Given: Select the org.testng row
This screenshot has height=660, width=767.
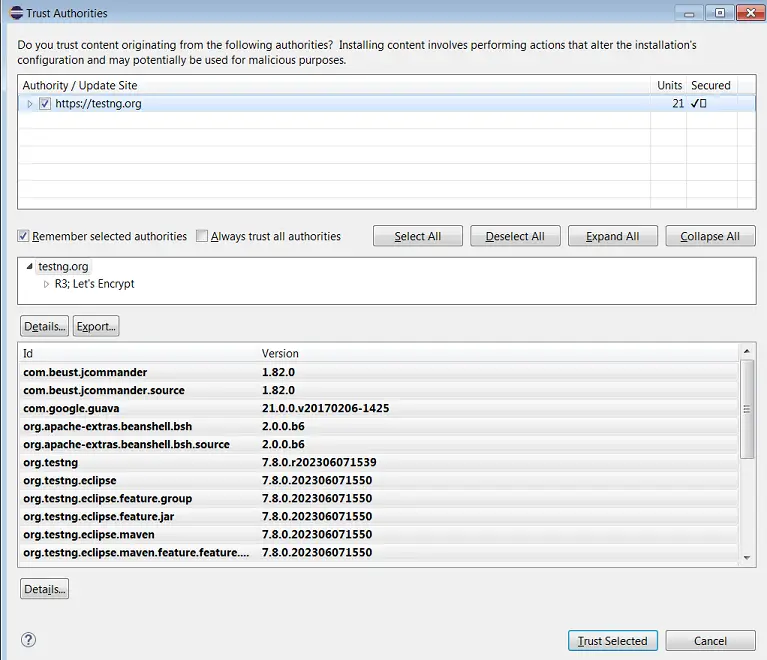Looking at the screenshot, I should (379, 462).
